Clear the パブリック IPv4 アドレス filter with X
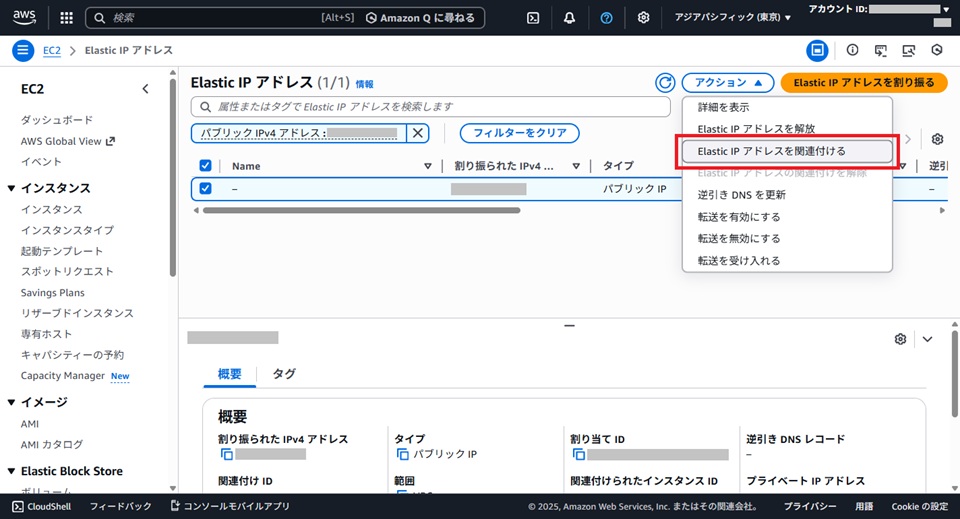The width and height of the screenshot is (960, 519). (418, 133)
